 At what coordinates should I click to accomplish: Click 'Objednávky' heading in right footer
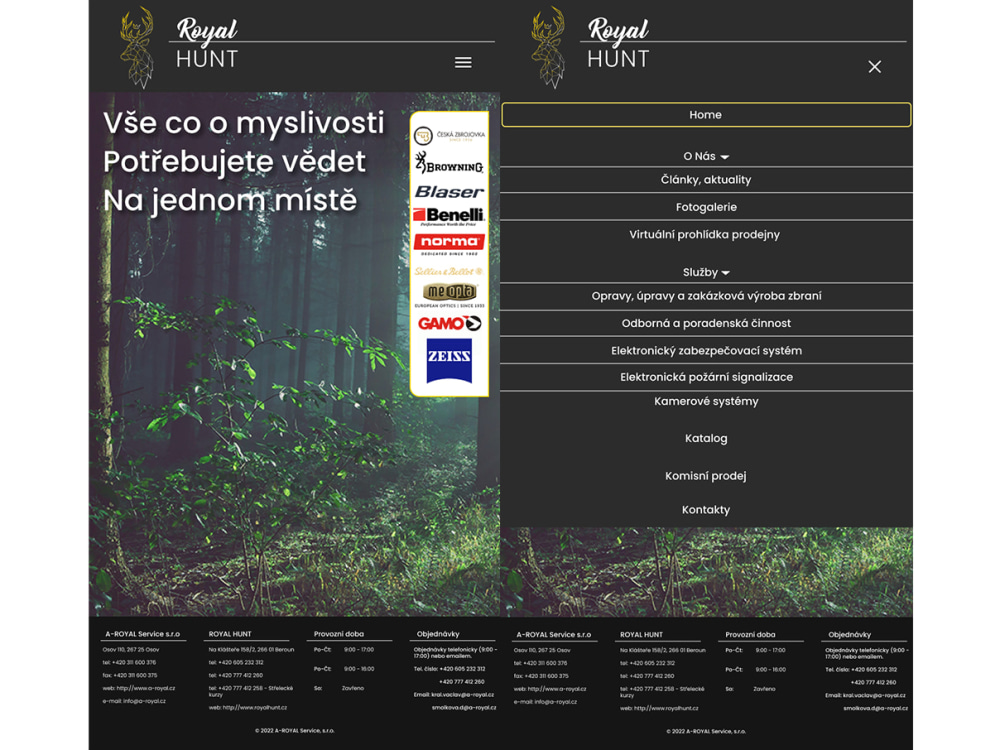coord(849,635)
